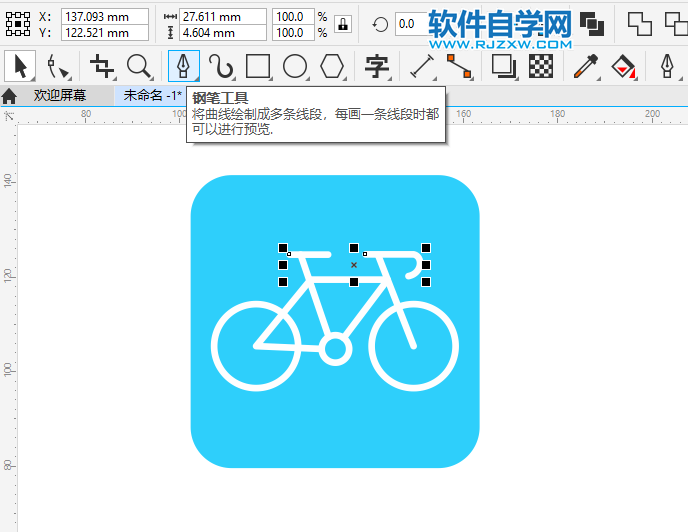688x532 pixels.
Task: Click the horizontal scale 100.0 field
Action: (x=293, y=17)
